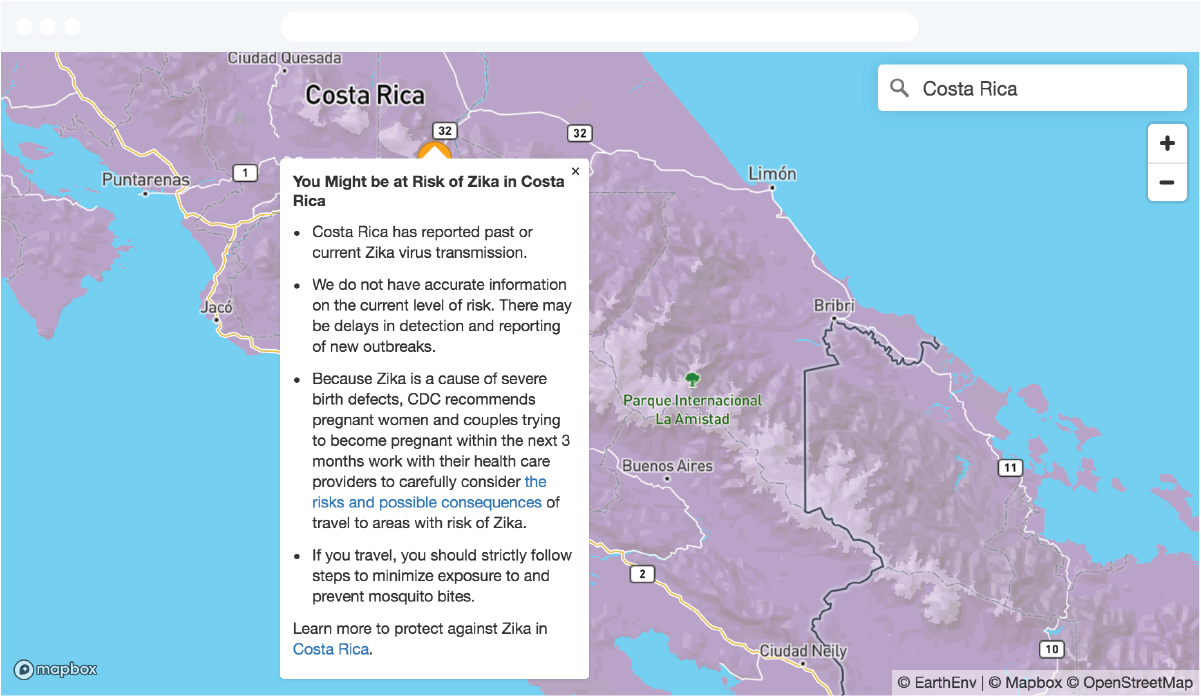Click Parque Internacional La Amistad tree icon
1201x696 pixels.
pos(691,380)
